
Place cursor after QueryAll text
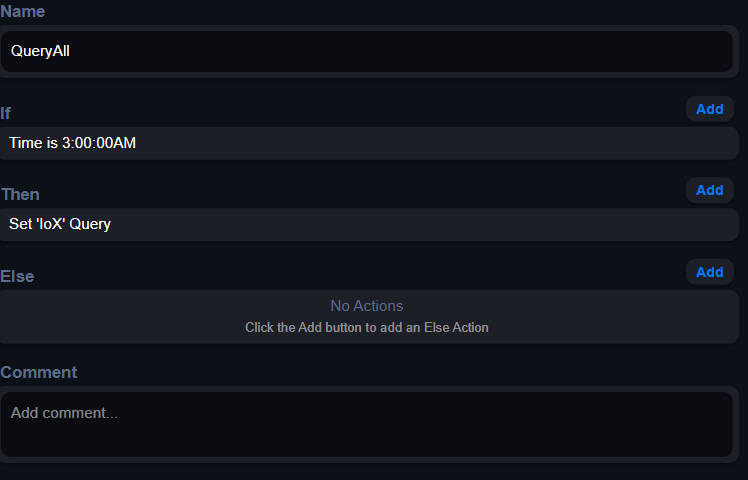[x=71, y=51]
